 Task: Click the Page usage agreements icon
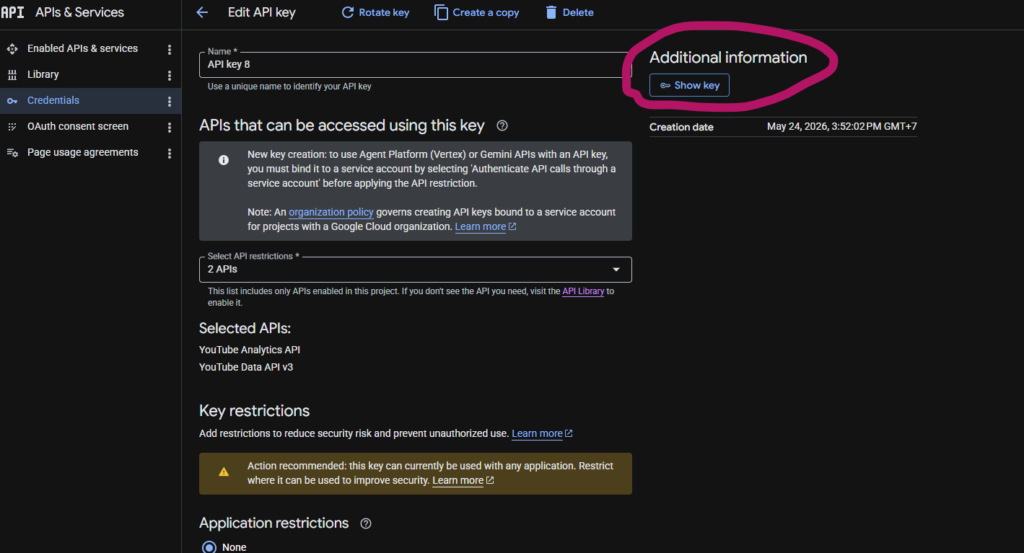click(x=12, y=153)
